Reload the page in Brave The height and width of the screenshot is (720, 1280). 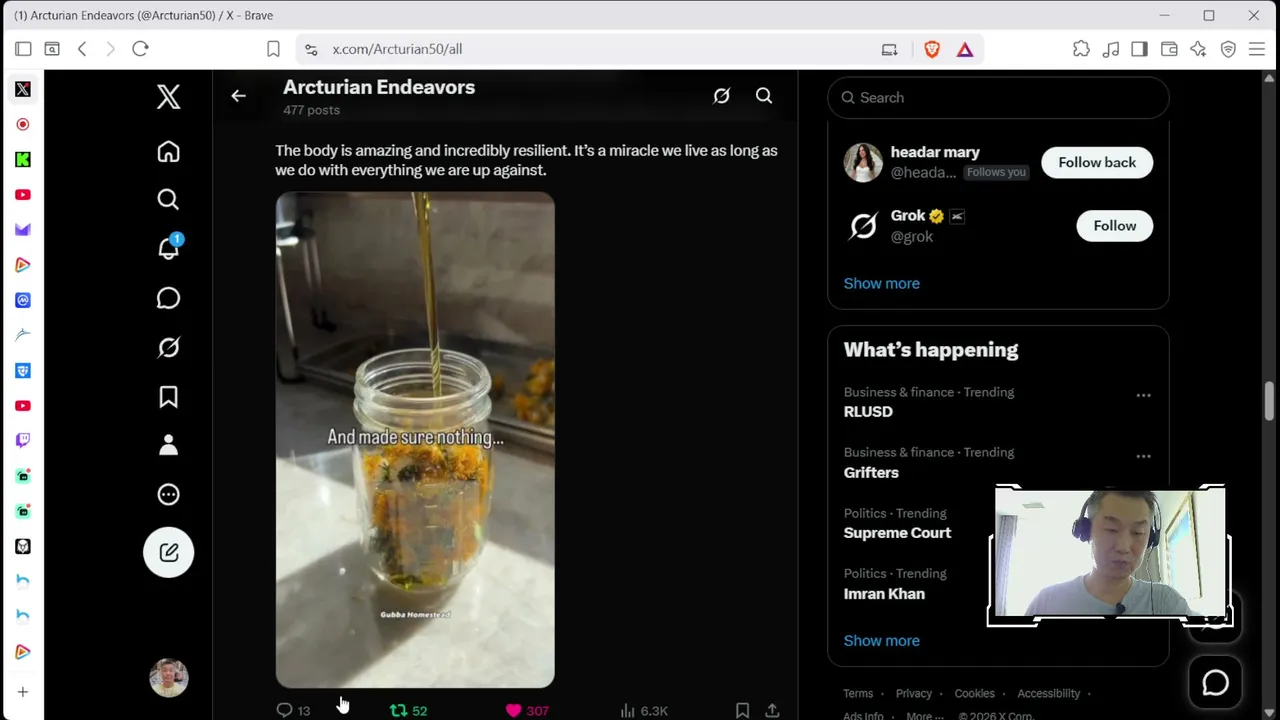tap(140, 49)
